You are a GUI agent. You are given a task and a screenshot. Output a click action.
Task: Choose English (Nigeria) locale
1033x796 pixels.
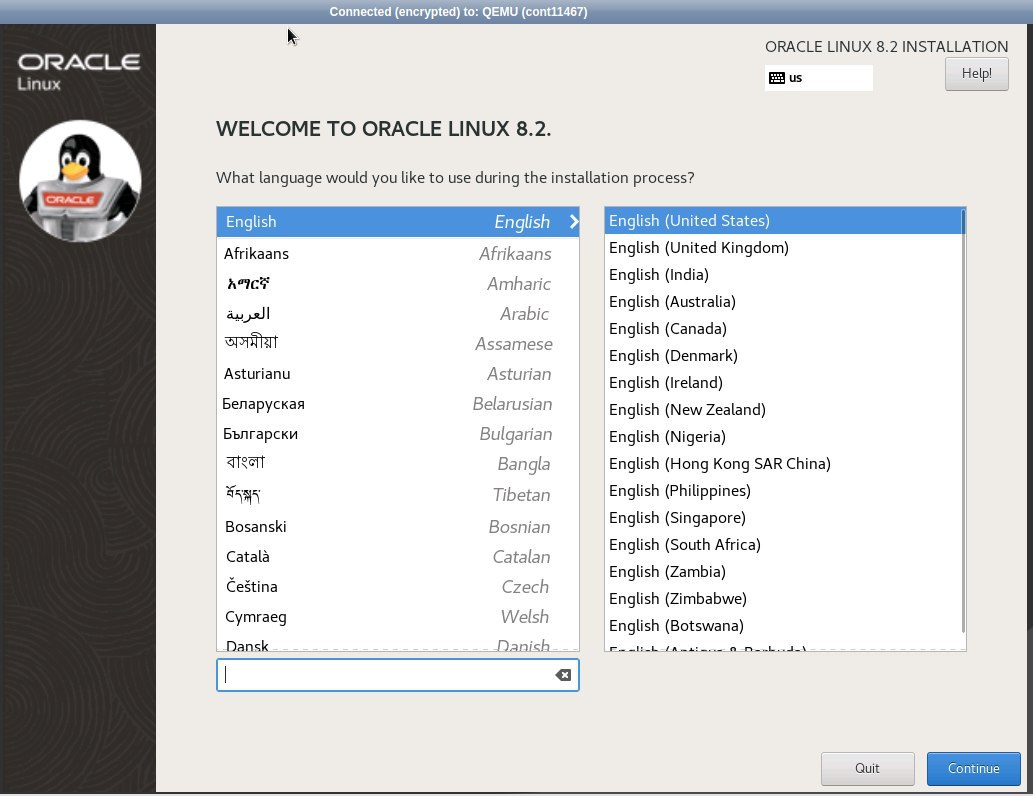click(783, 437)
